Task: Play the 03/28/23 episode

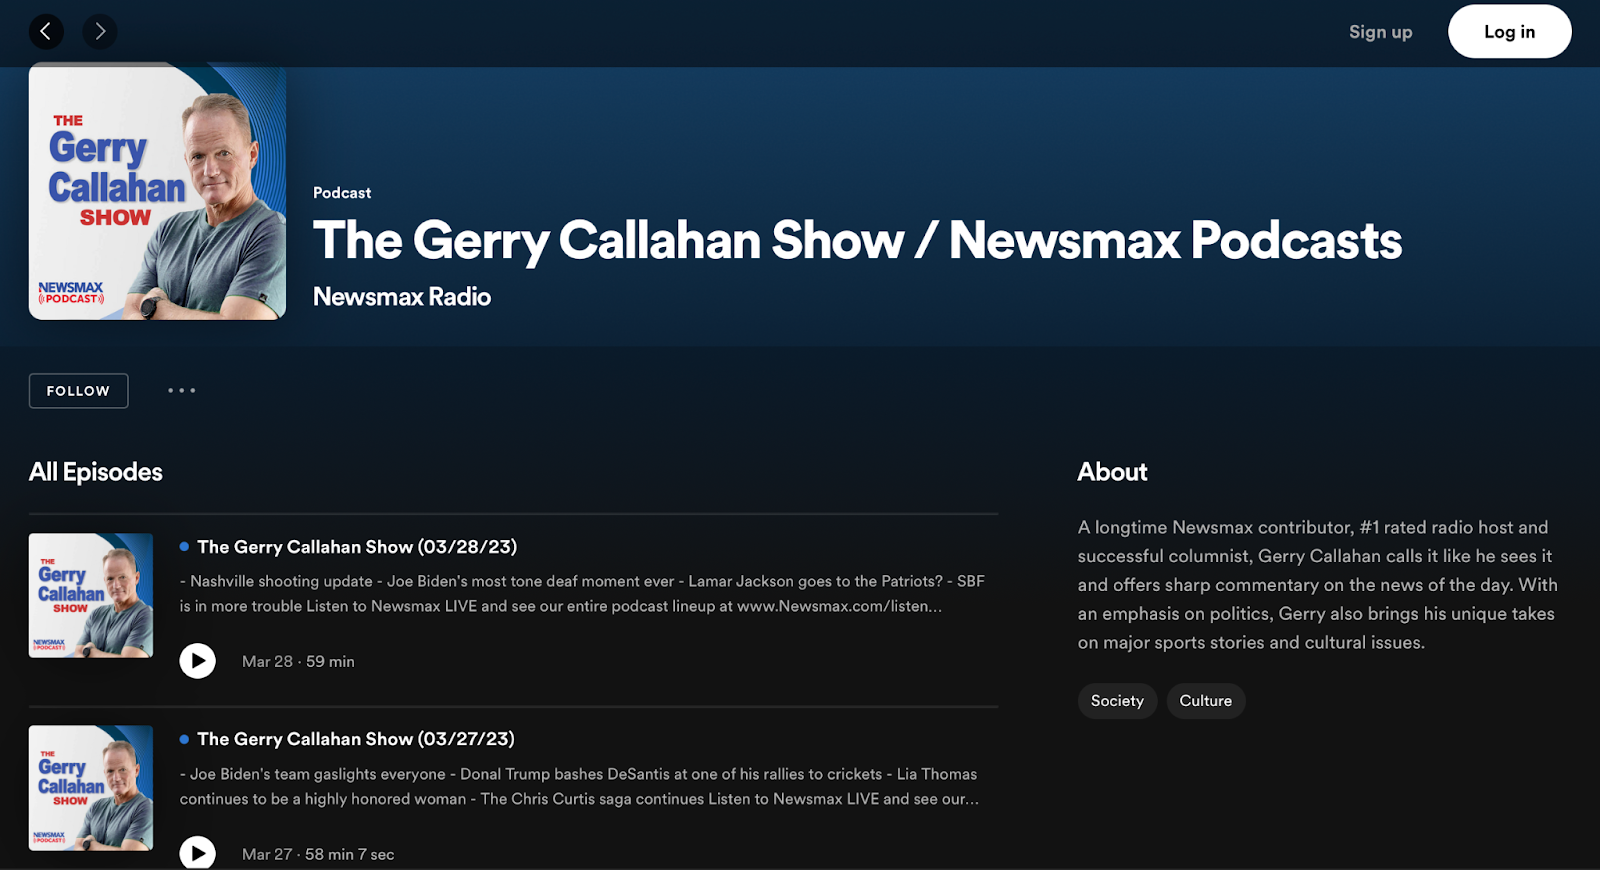Action: [x=198, y=661]
